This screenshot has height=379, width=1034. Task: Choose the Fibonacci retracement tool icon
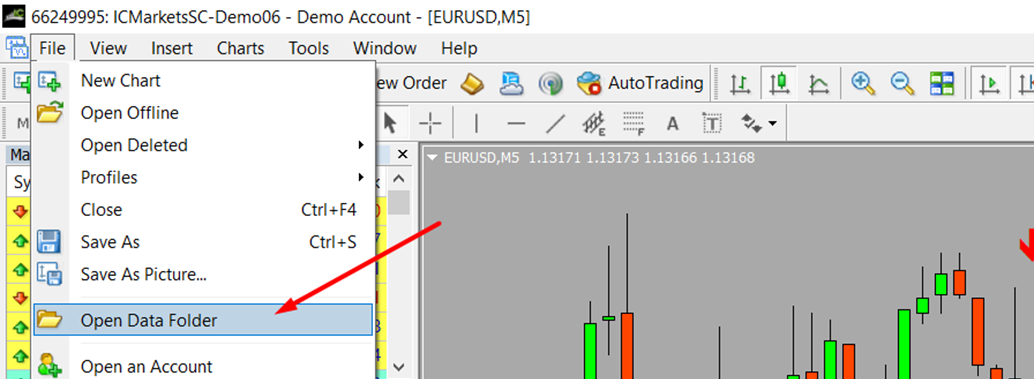[634, 123]
